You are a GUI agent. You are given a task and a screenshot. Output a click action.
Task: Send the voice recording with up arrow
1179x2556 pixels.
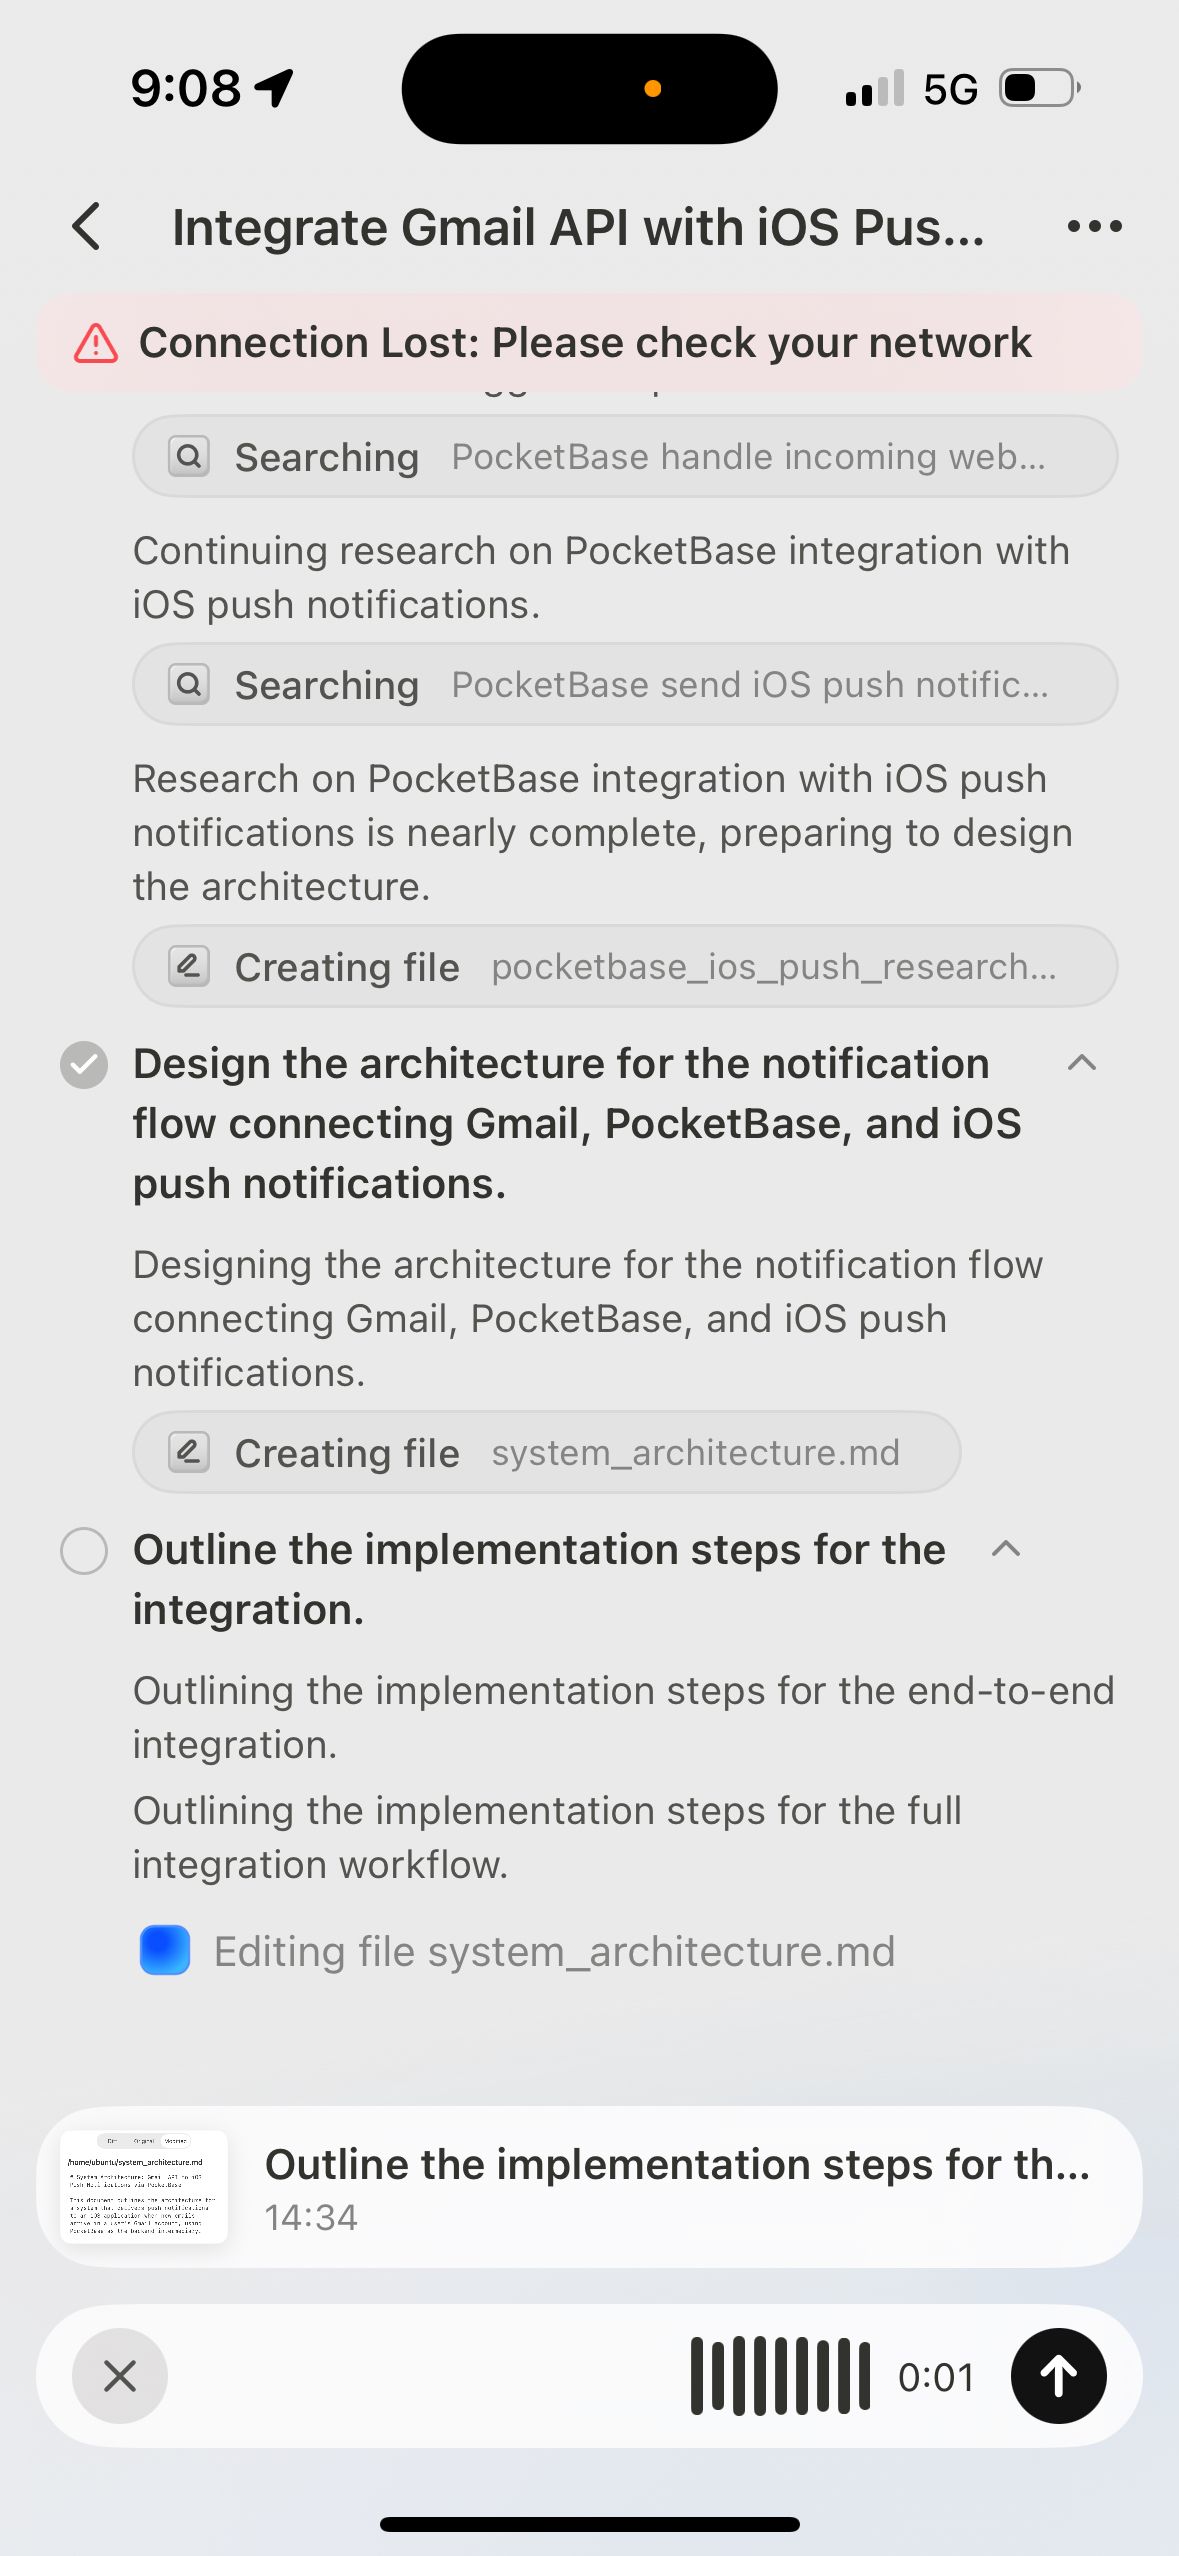click(x=1058, y=2376)
